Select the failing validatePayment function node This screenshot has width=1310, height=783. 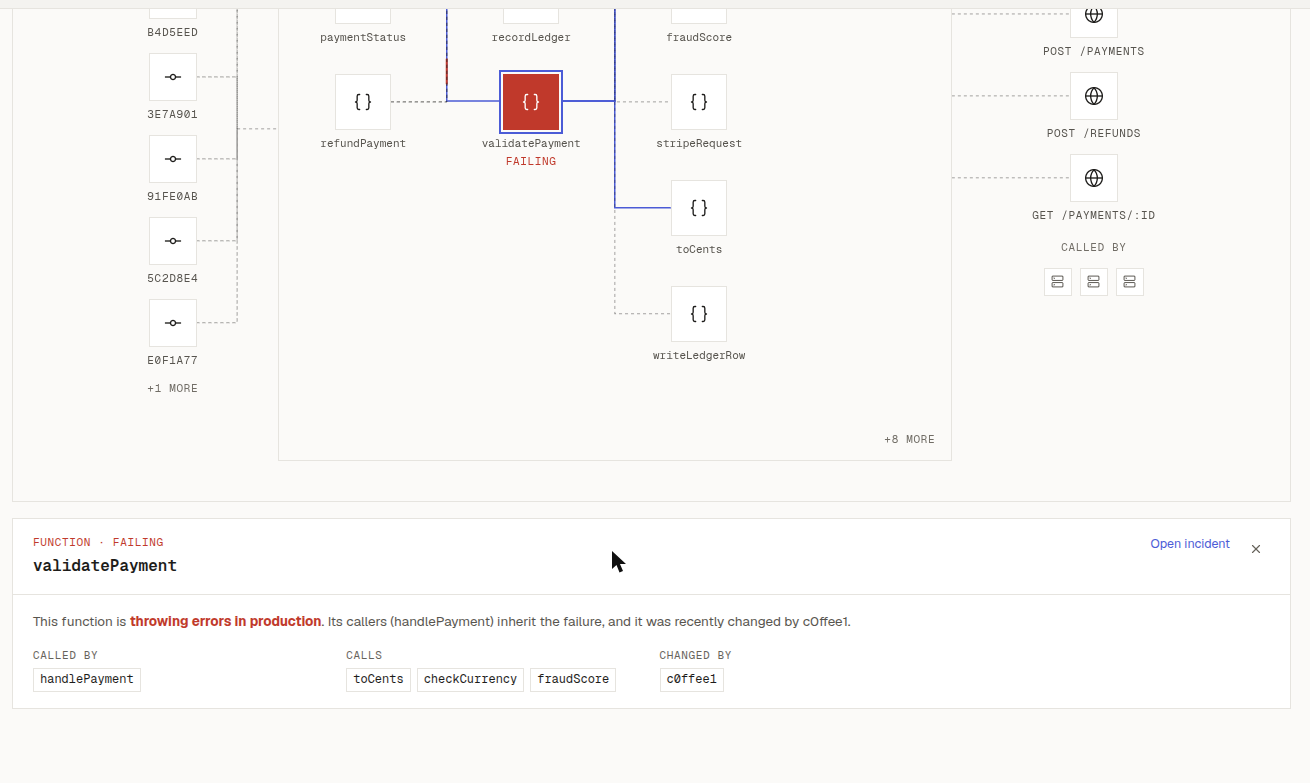[x=531, y=102]
